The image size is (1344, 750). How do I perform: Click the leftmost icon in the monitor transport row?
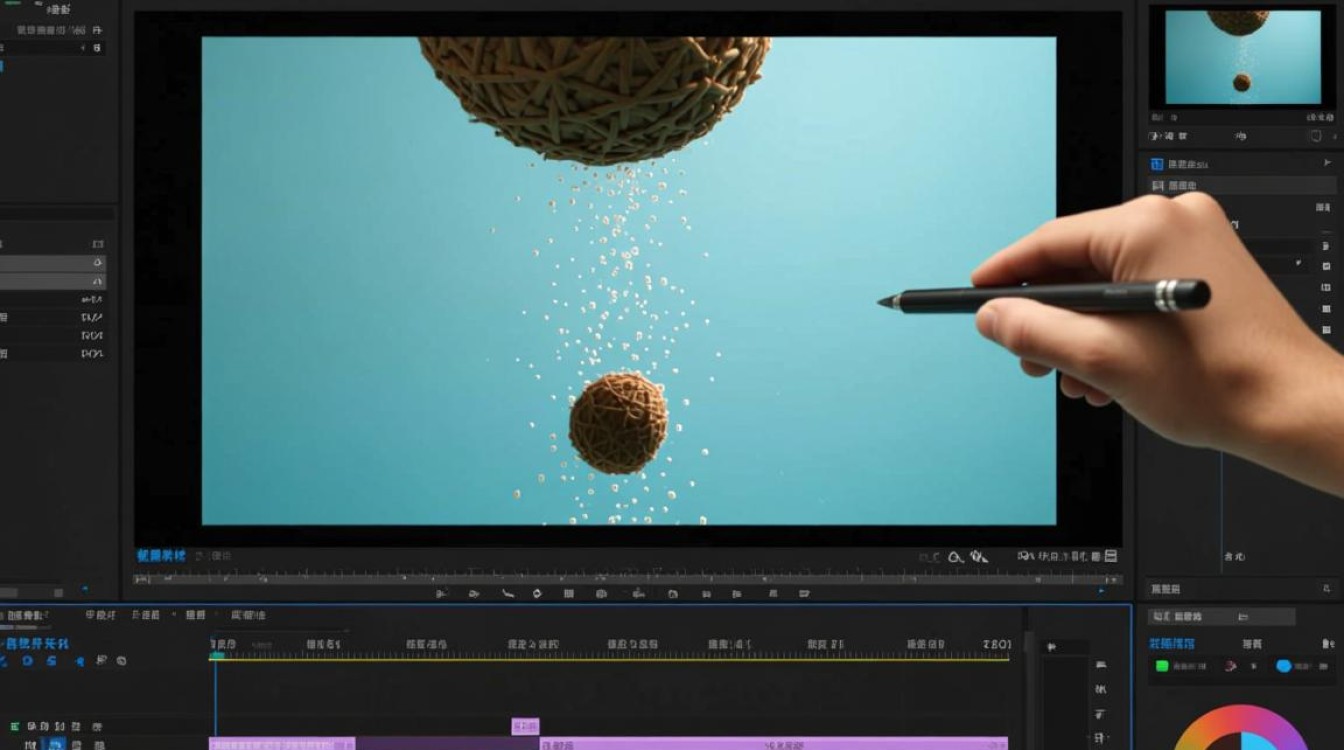442,593
